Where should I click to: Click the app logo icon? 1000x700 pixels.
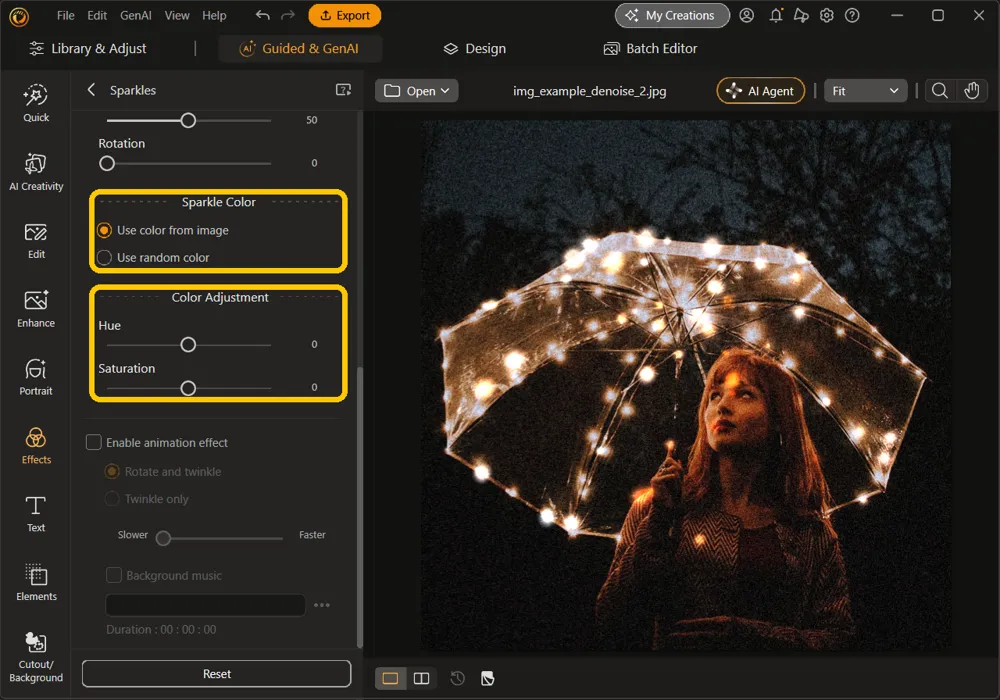18,16
